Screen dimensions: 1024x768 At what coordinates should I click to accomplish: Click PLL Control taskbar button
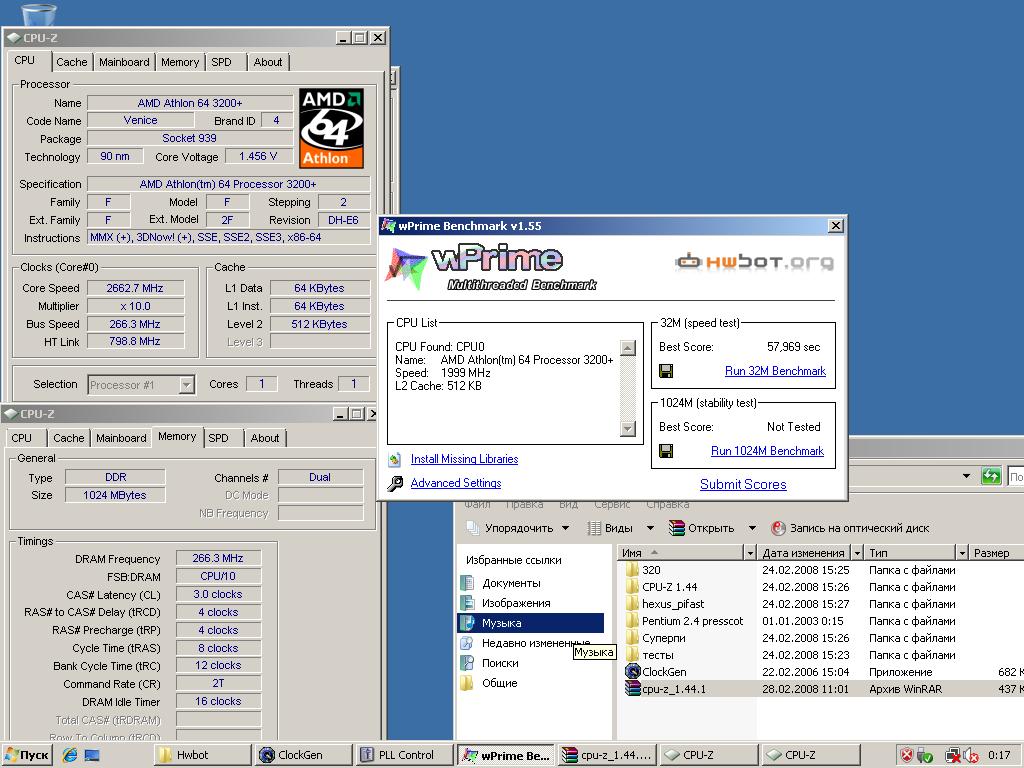point(405,755)
